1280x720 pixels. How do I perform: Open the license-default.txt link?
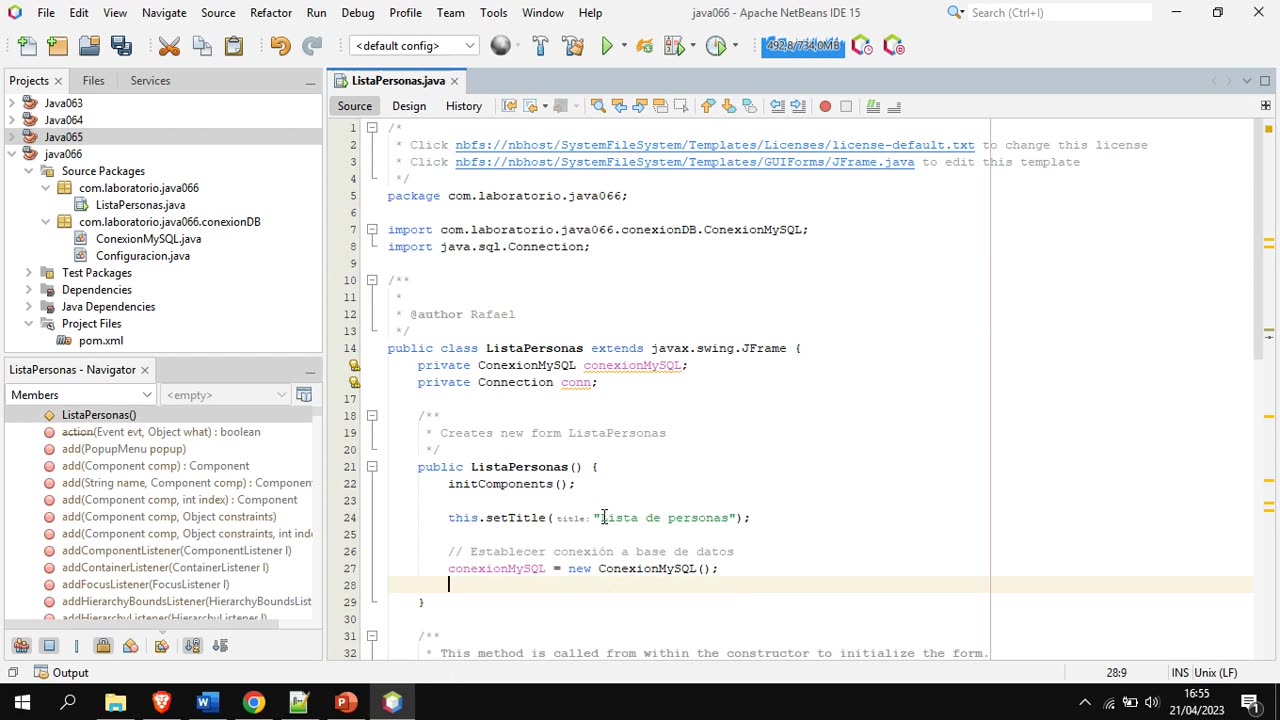[714, 145]
